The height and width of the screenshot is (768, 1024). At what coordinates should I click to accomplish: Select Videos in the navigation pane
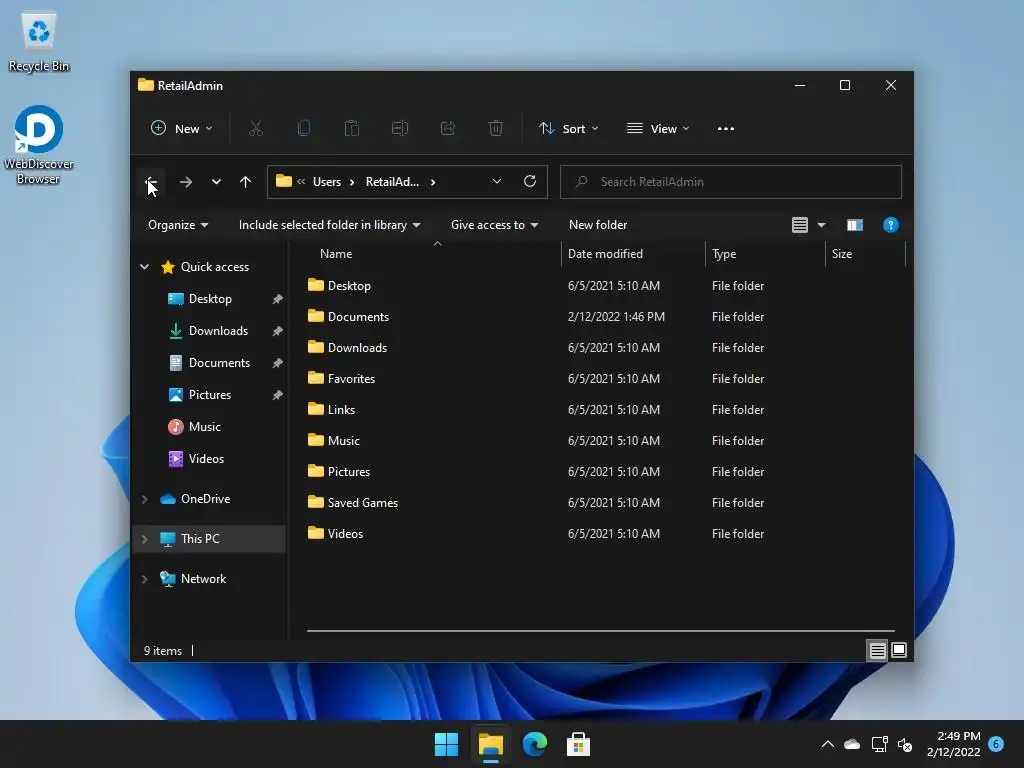pyautogui.click(x=206, y=458)
